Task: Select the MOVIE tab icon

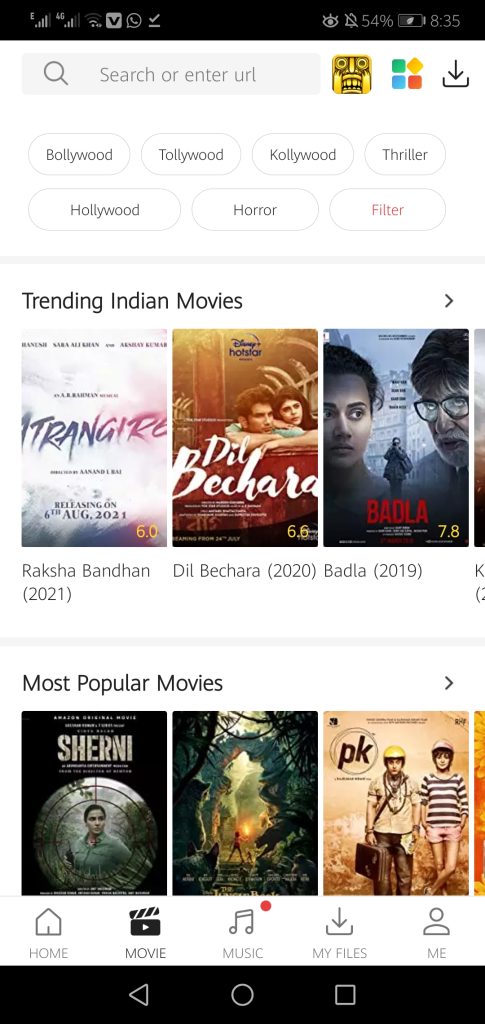Action: click(146, 922)
